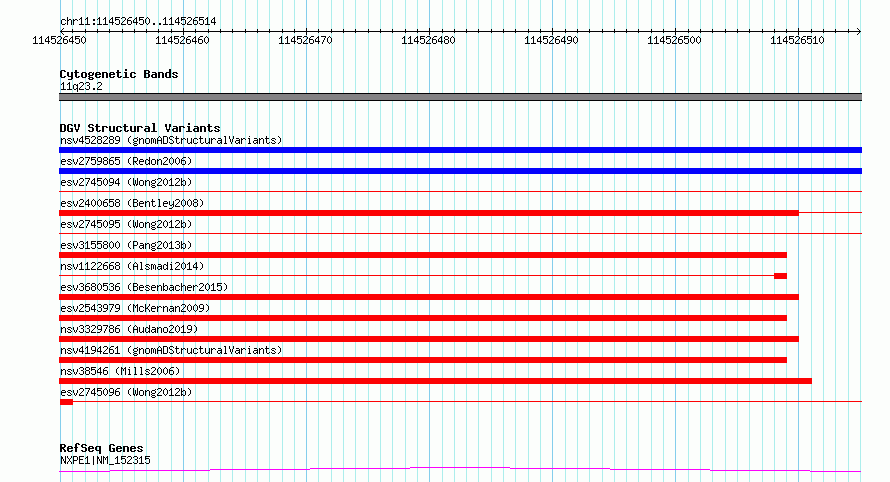The width and height of the screenshot is (890, 482).
Task: Select ruler position 114526460
Action: 182,40
